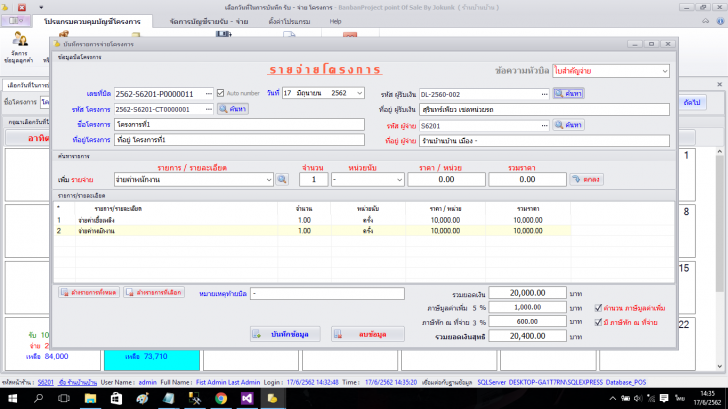Open Microsoft Store from the taskbar
The height and width of the screenshot is (409, 728).
coord(116,398)
